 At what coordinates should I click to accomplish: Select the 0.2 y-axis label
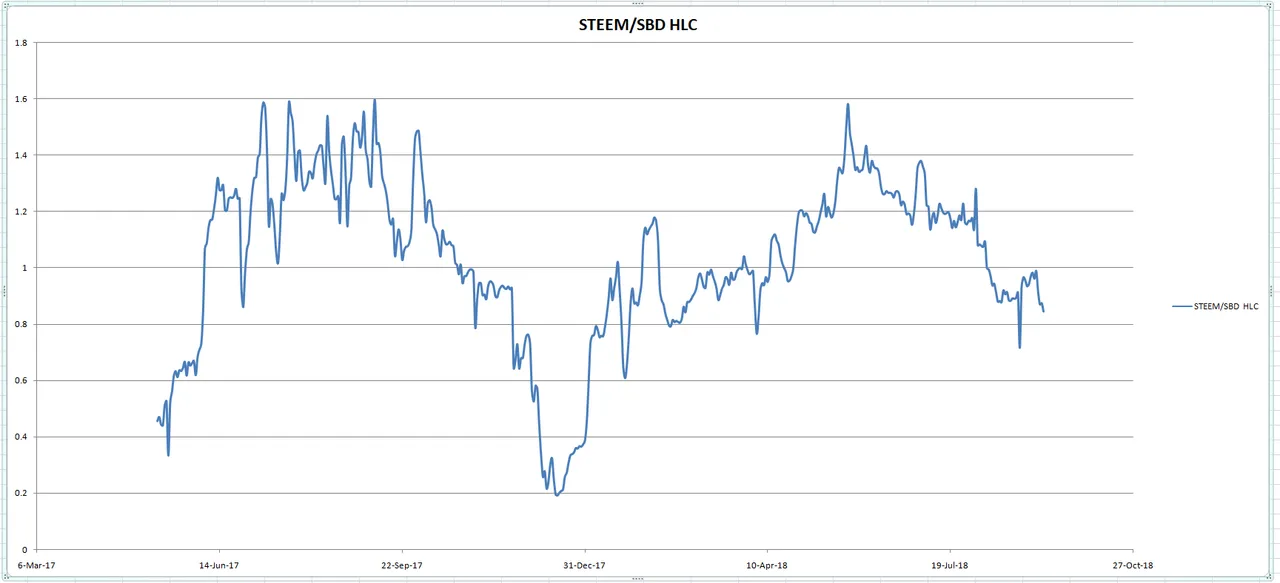(22, 493)
